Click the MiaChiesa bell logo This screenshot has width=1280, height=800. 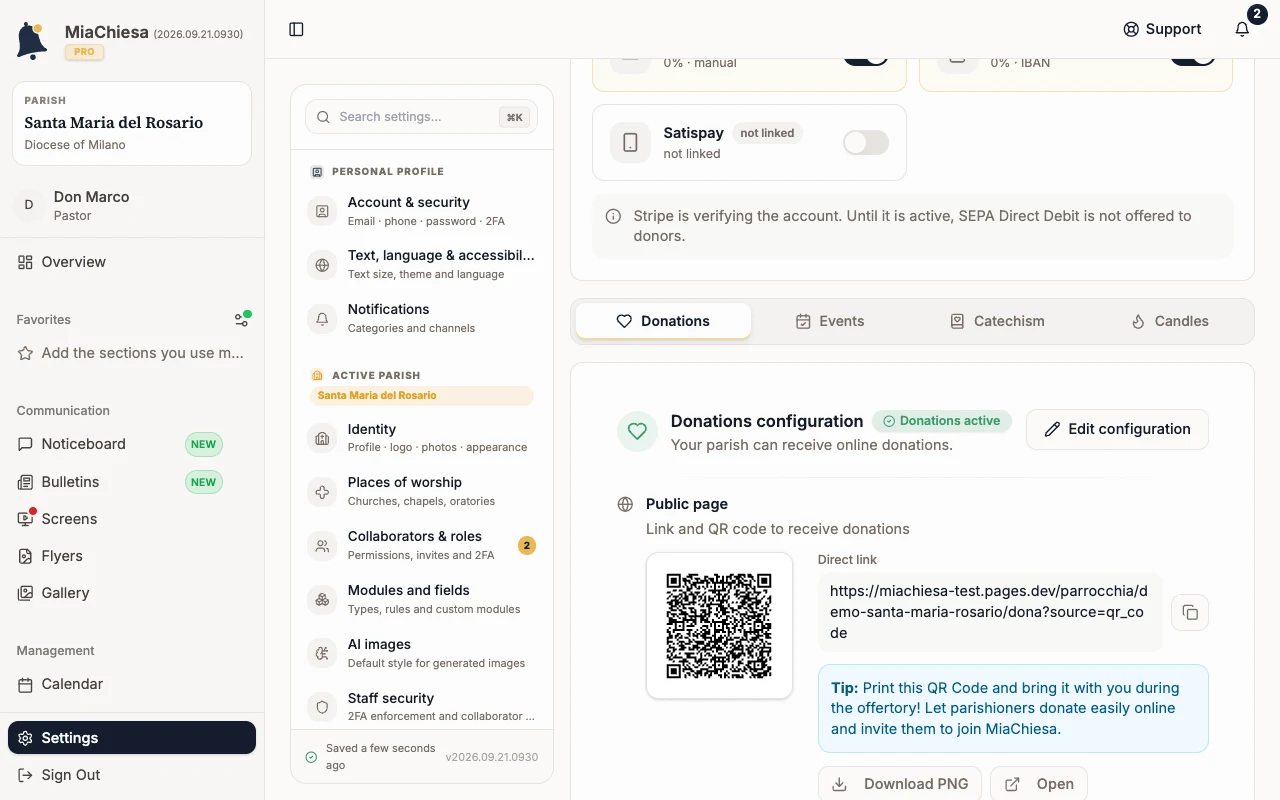[32, 40]
